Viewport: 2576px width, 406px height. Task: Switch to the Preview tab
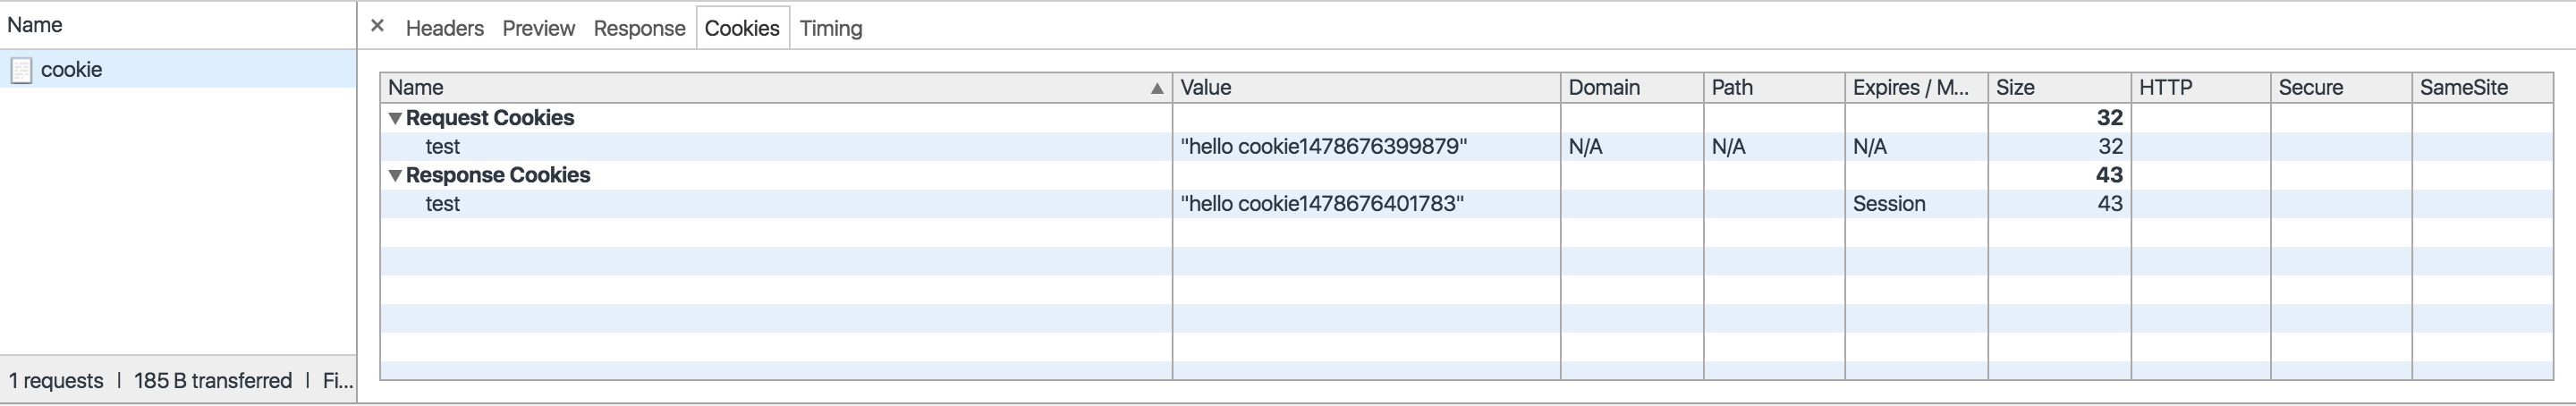pos(538,28)
